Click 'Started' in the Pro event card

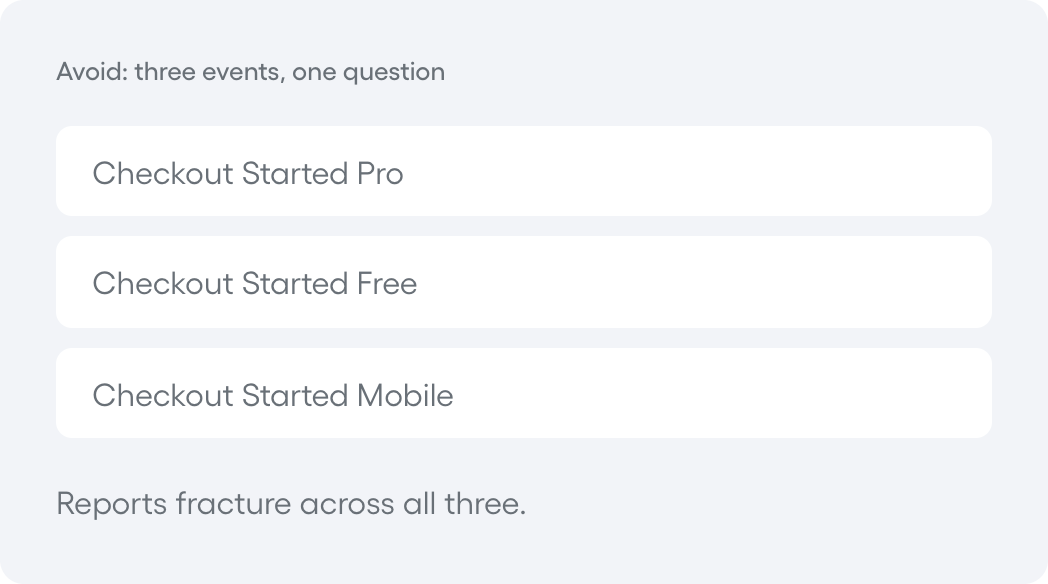[295, 174]
